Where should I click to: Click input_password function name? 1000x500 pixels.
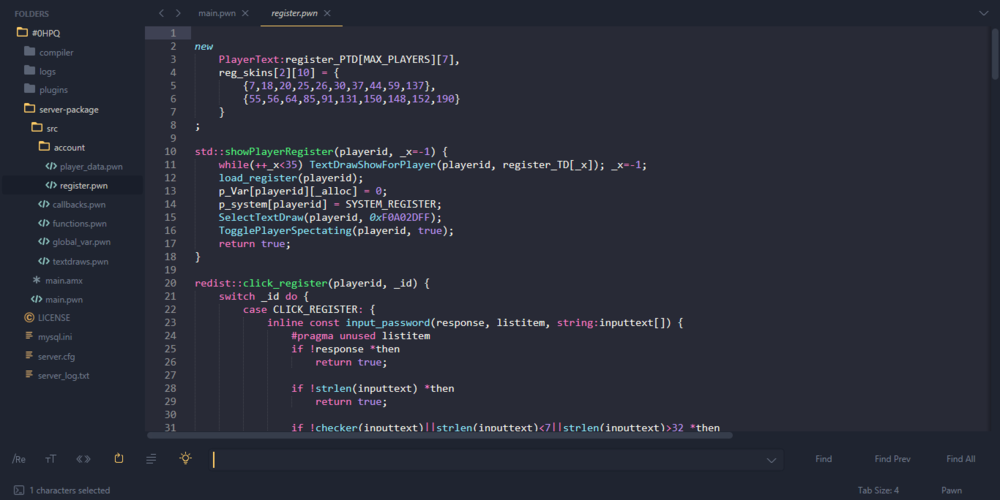coord(388,322)
